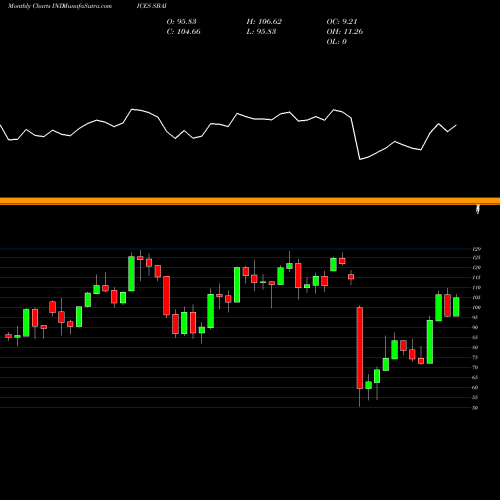
Task: Click the 90 price axis label
Action: coord(476,327)
